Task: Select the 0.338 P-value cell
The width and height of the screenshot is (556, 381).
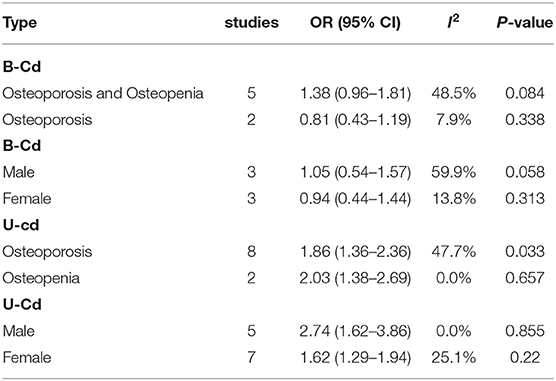Action: tap(525, 120)
